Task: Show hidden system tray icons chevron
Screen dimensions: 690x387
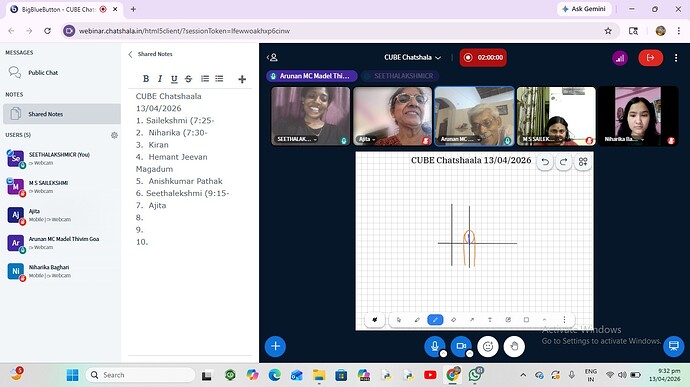Action: coord(523,375)
